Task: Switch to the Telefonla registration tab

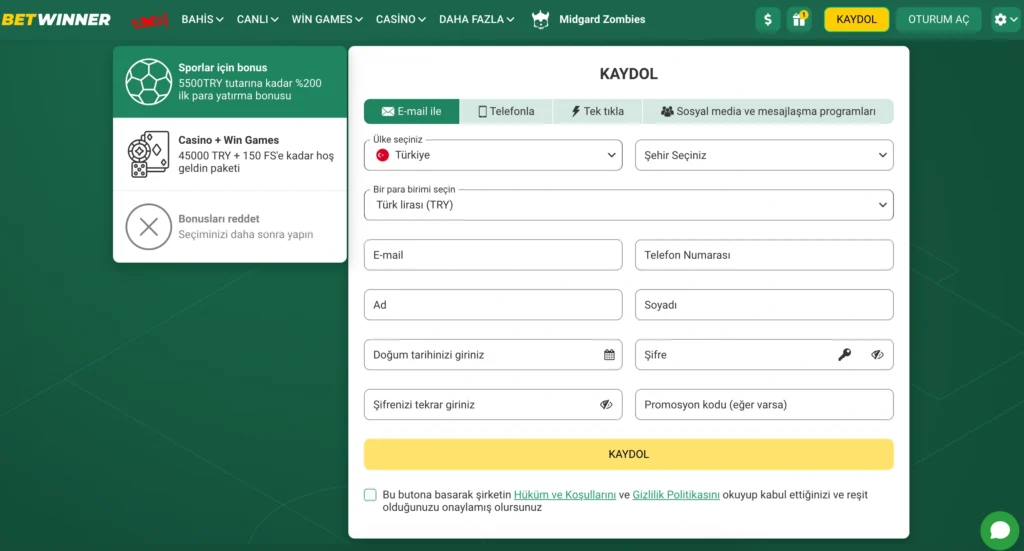Action: point(506,111)
